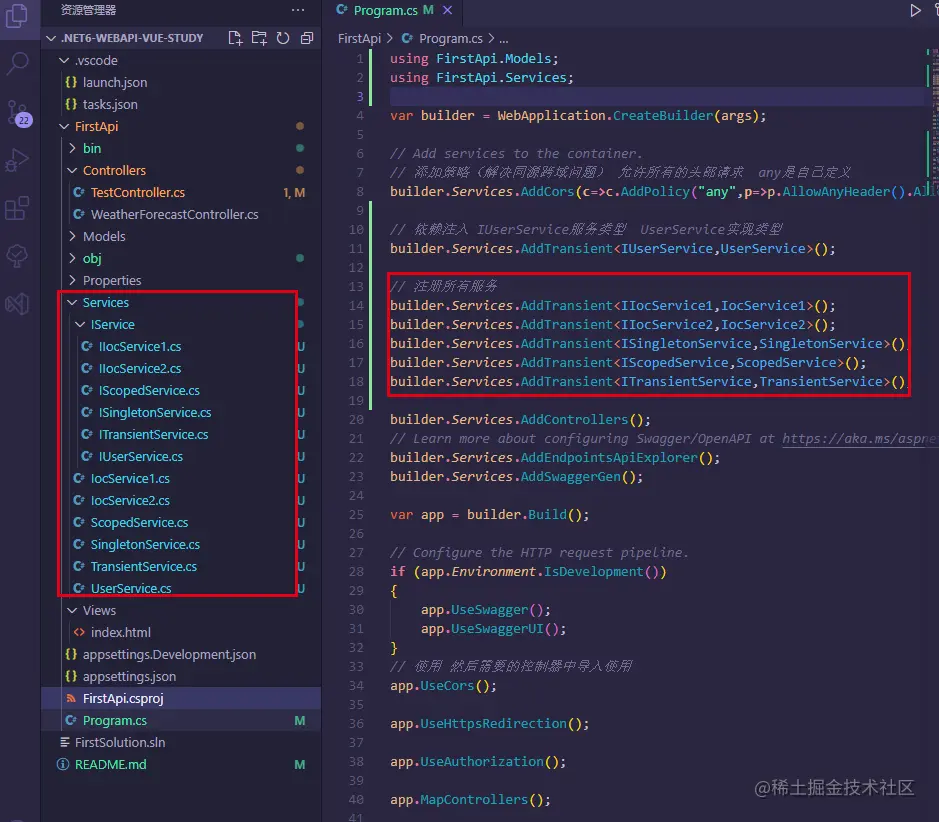Open UserService.cs file
939x822 pixels.
click(181, 589)
